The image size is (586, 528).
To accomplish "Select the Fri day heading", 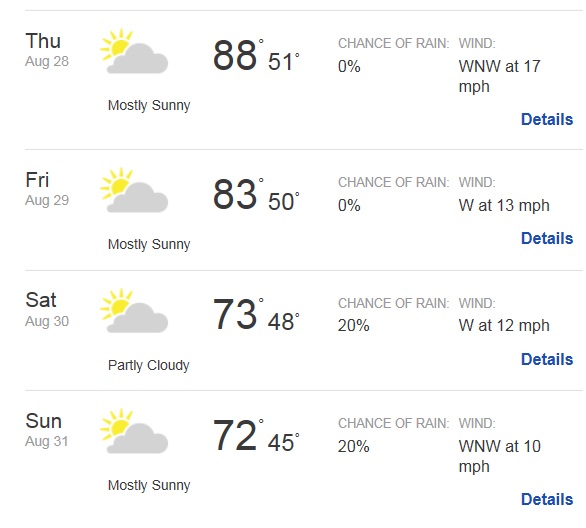I will coord(37,180).
